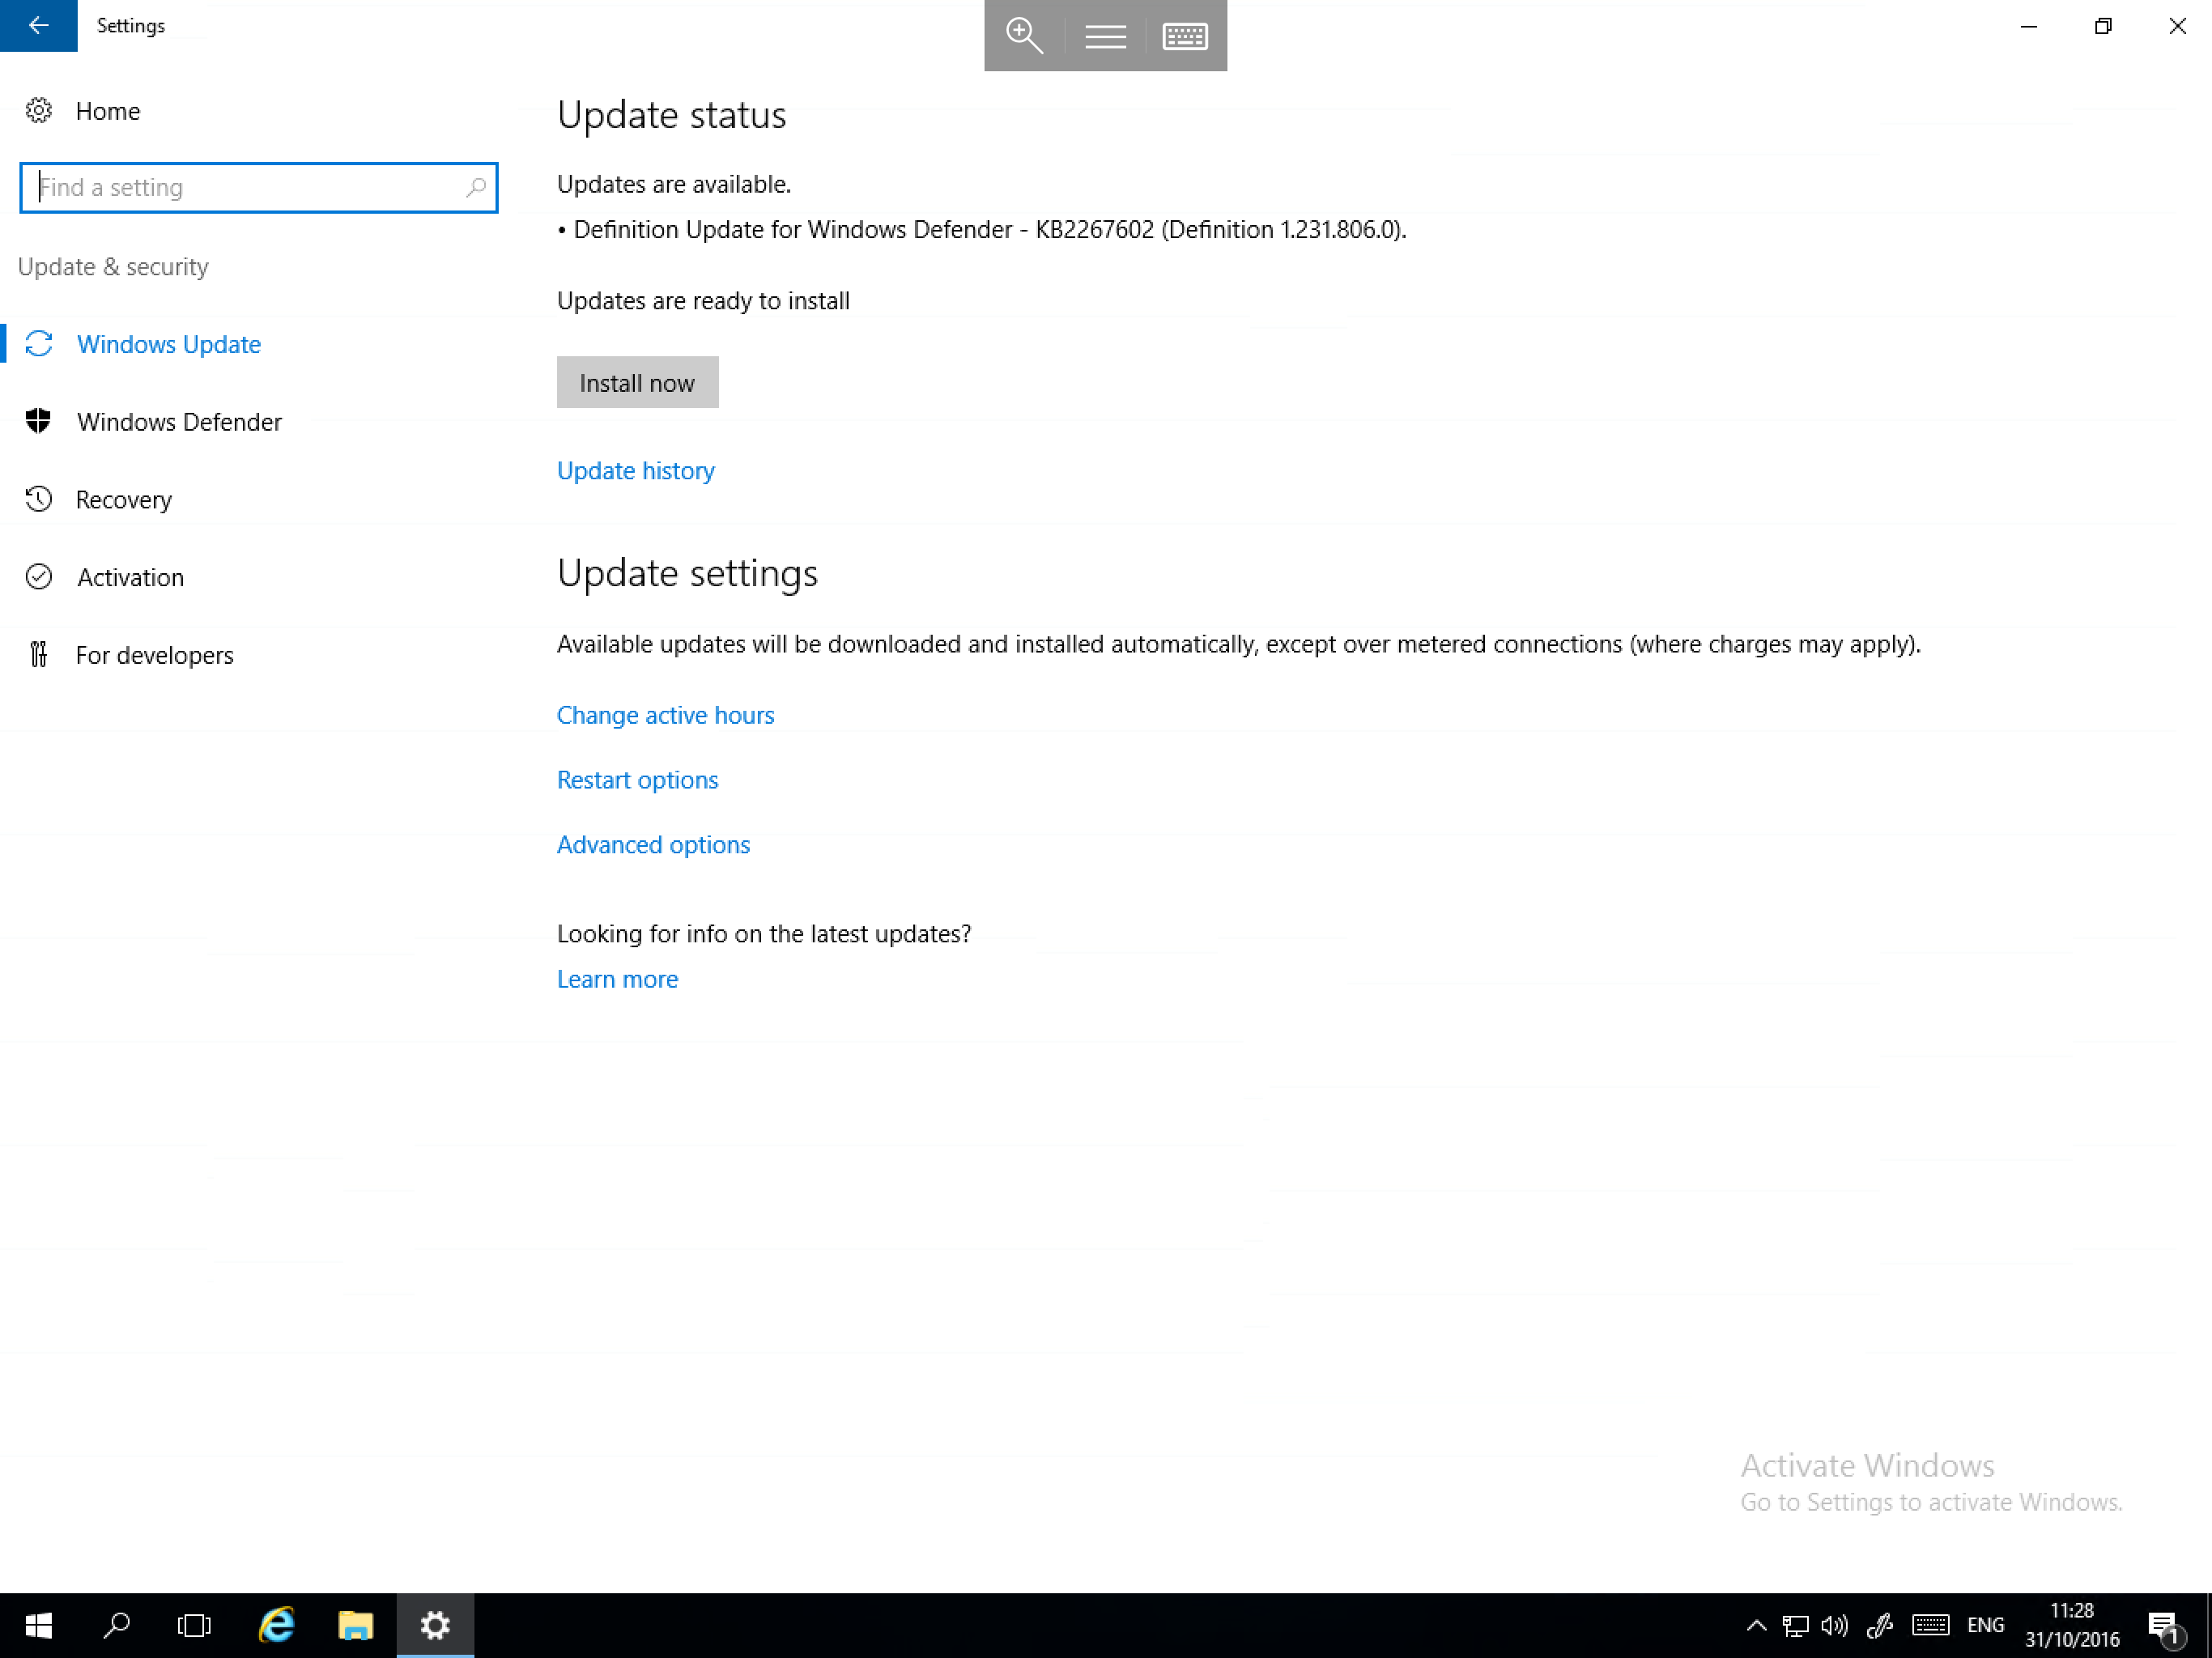Screen dimensions: 2212x1658
Task: Click the search magnifier in Find a setting
Action: (x=476, y=187)
